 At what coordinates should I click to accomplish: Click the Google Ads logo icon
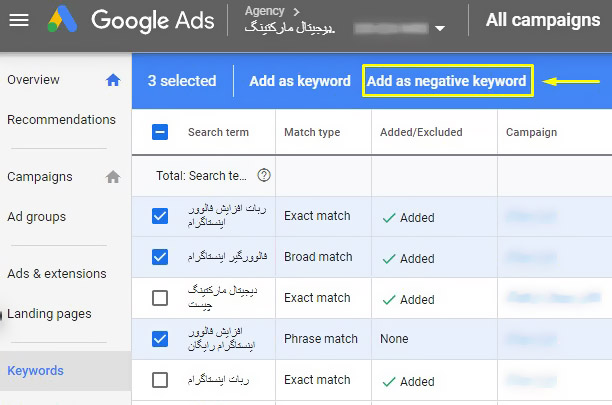(x=62, y=19)
